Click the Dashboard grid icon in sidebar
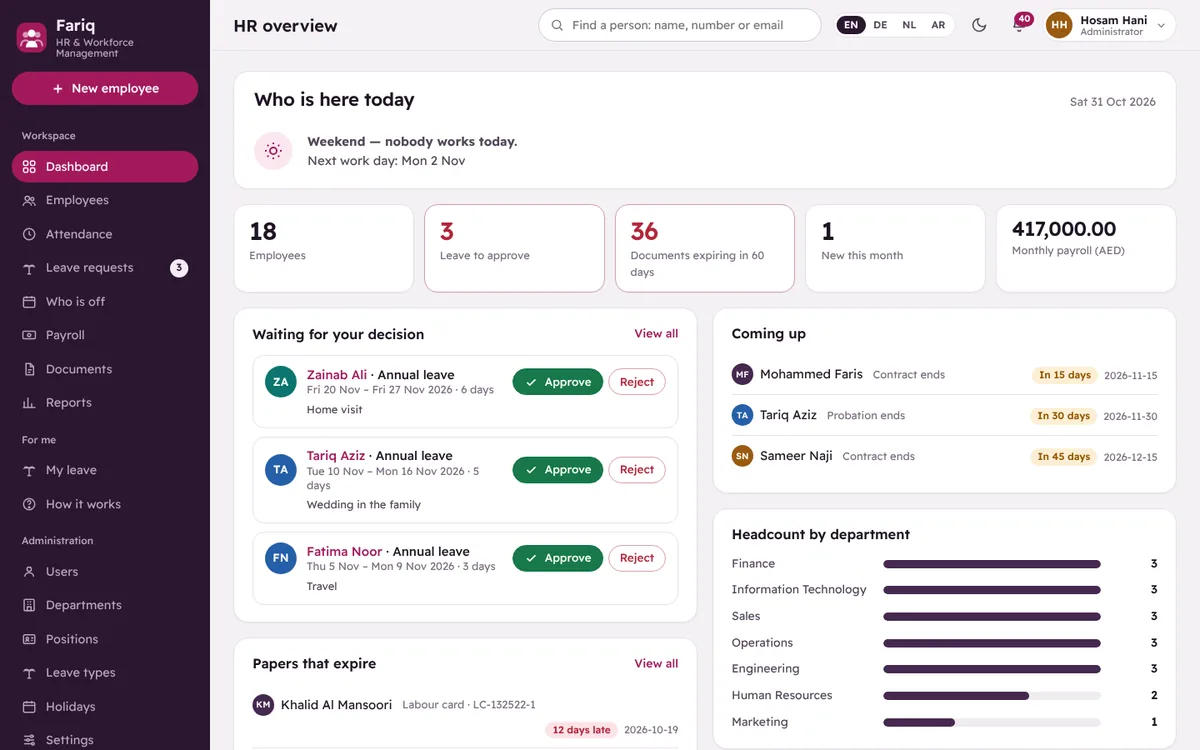The image size is (1200, 750). 29,167
